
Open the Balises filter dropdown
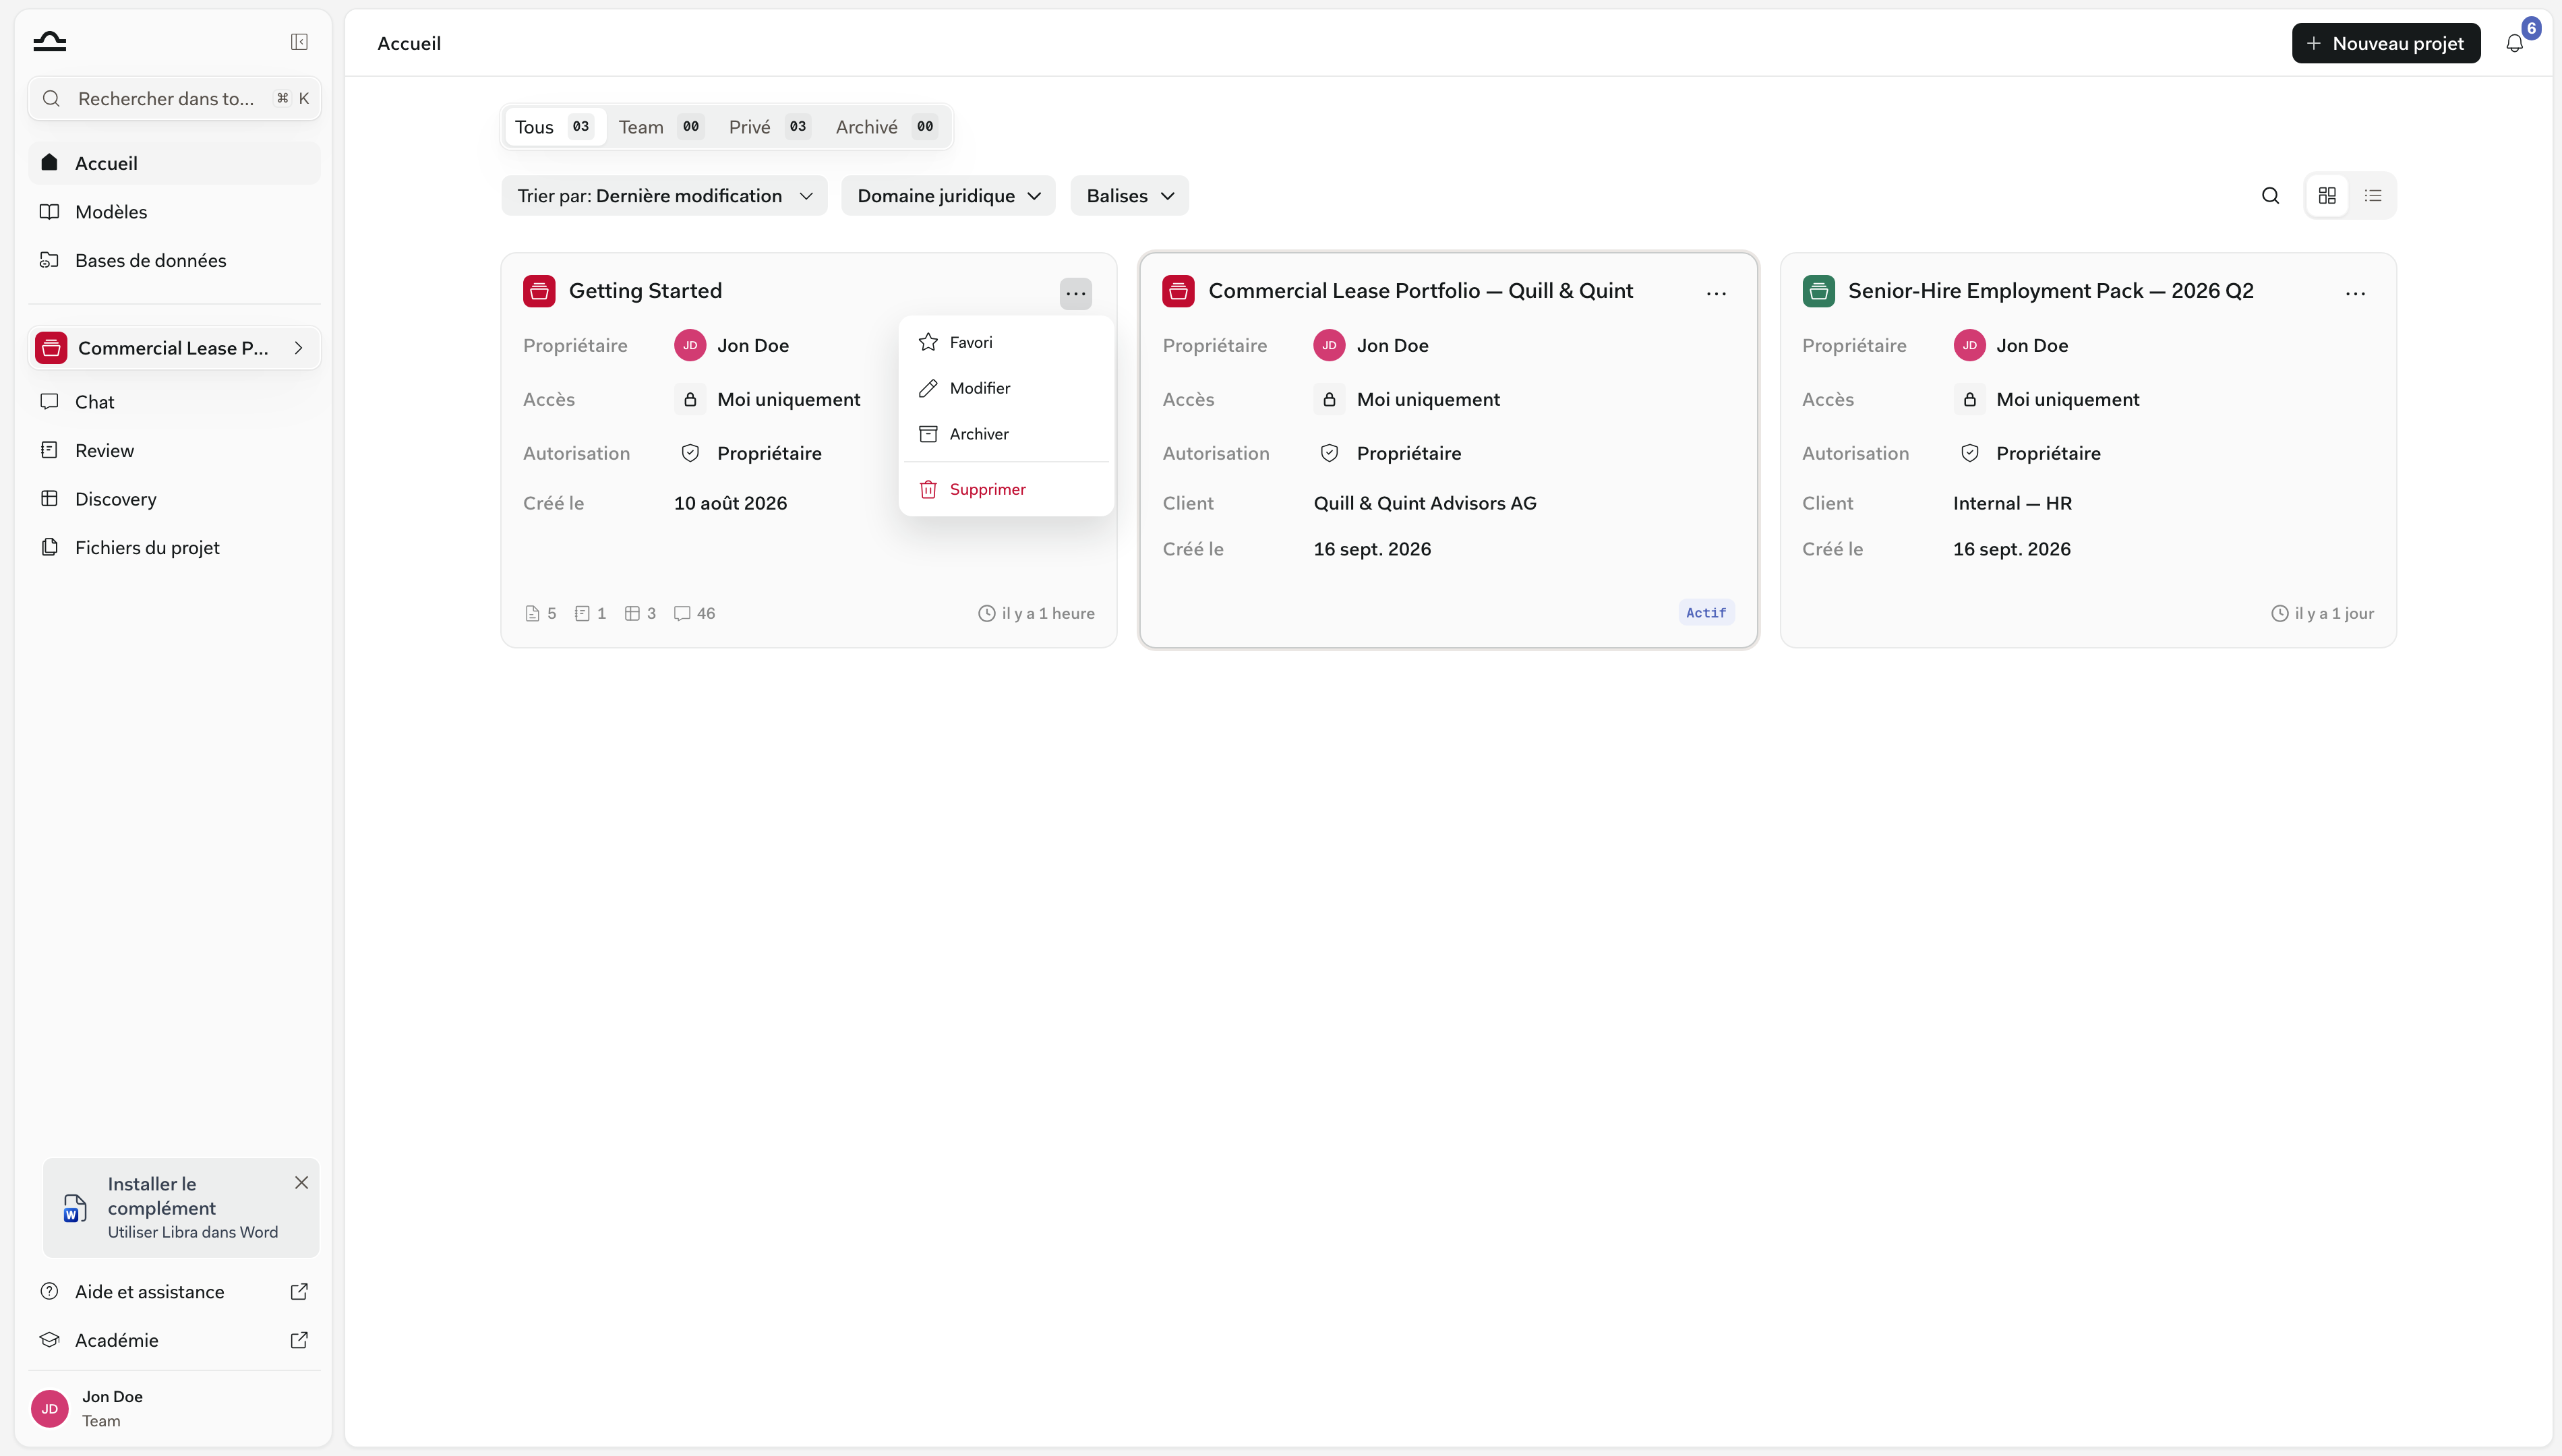click(x=1129, y=196)
